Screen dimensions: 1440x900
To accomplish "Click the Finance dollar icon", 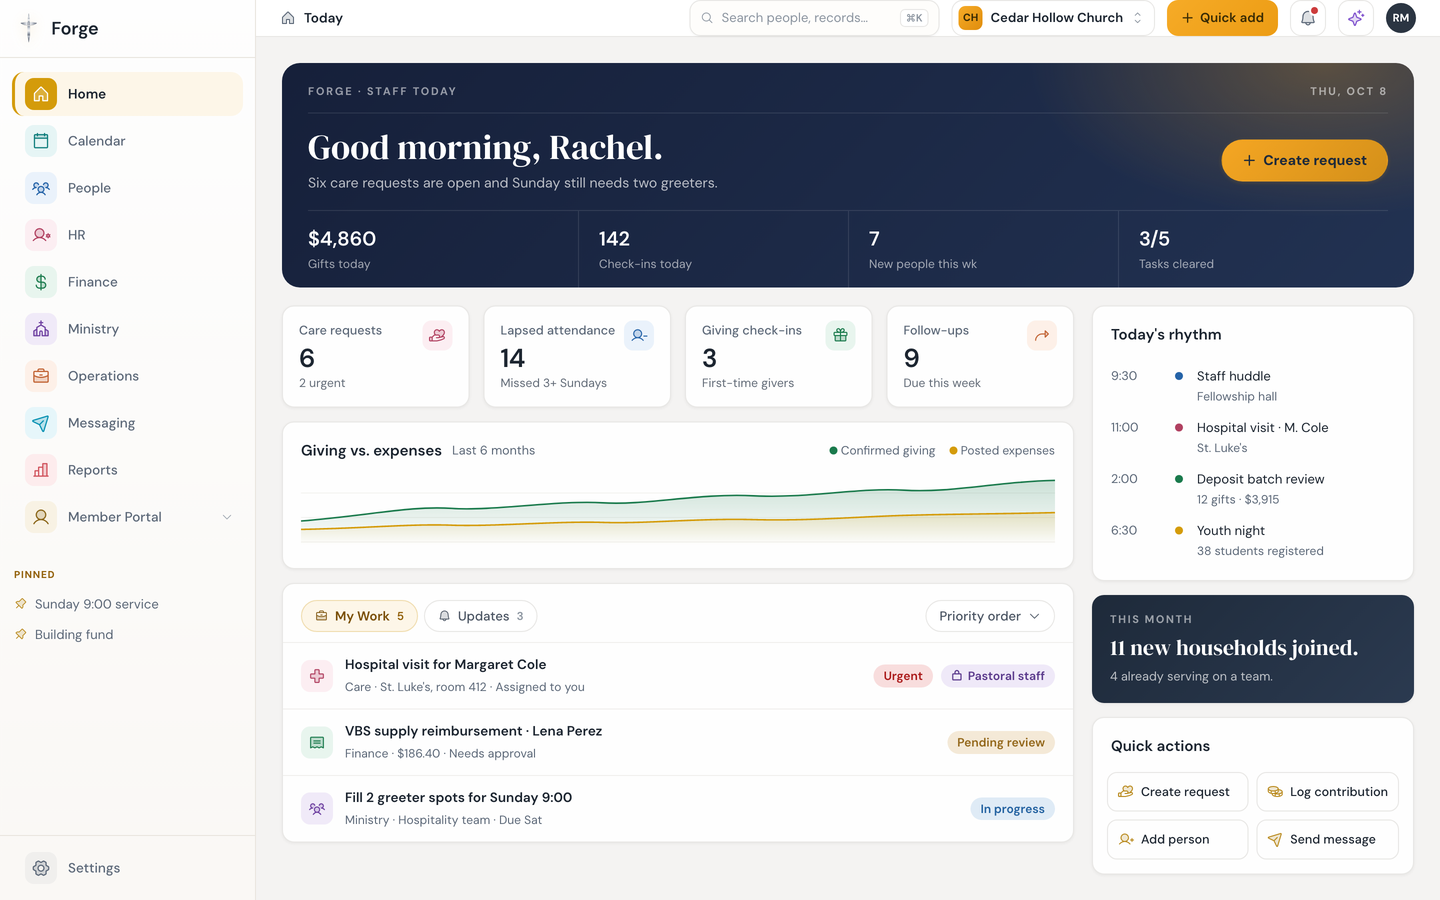I will tap(41, 282).
